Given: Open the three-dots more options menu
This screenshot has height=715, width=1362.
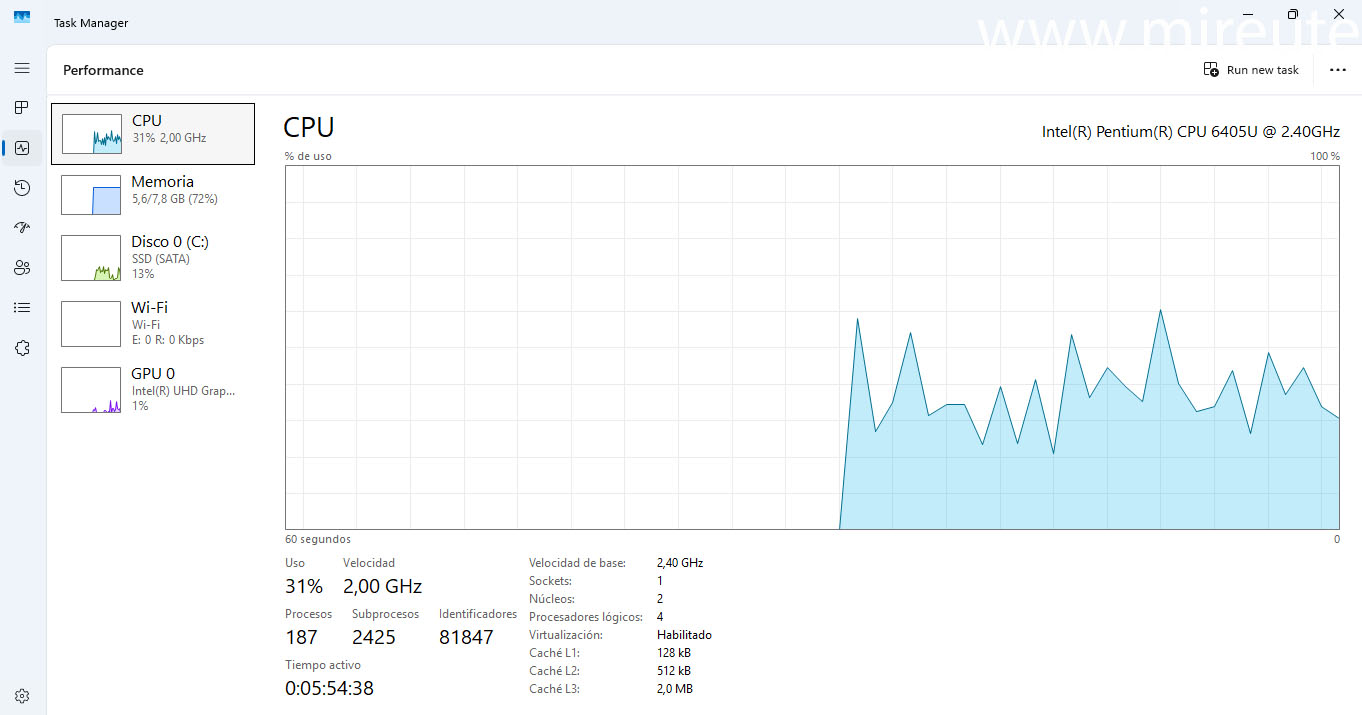Looking at the screenshot, I should (1338, 70).
